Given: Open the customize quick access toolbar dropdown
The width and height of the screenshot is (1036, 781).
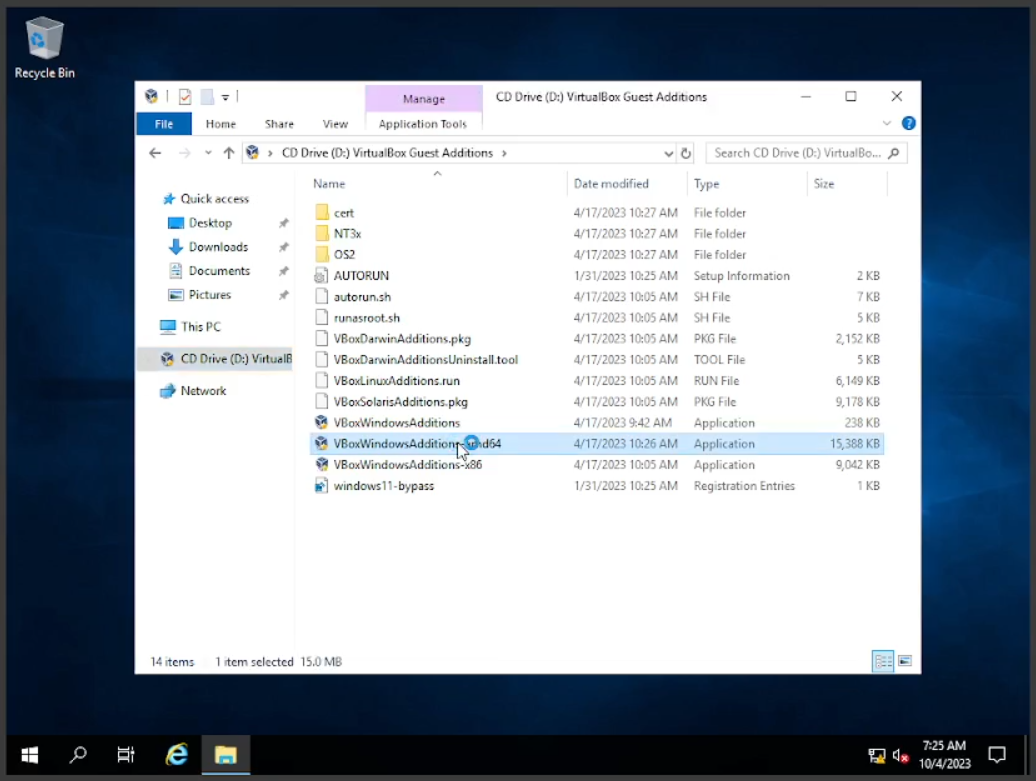Looking at the screenshot, I should pyautogui.click(x=226, y=97).
